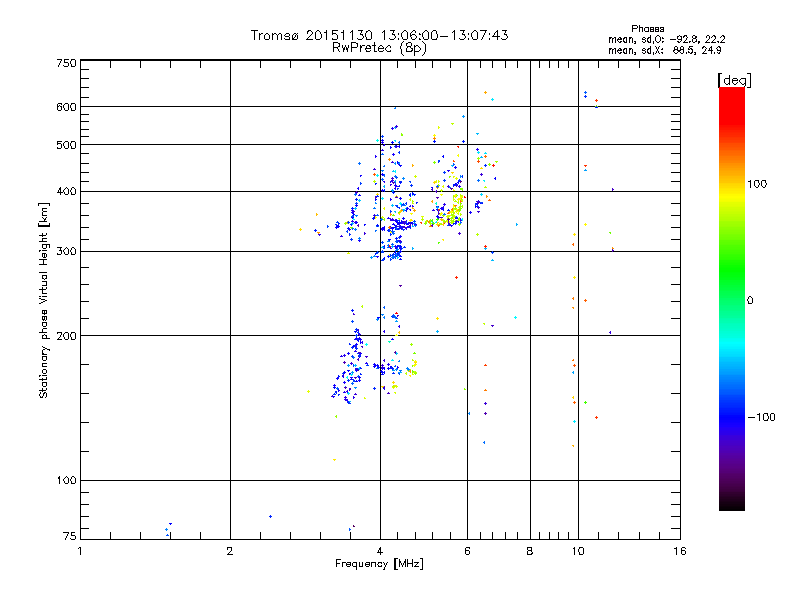Click the y-axis tick label '100'
Image resolution: width=800 pixels, height=600 pixels.
[x=66, y=480]
